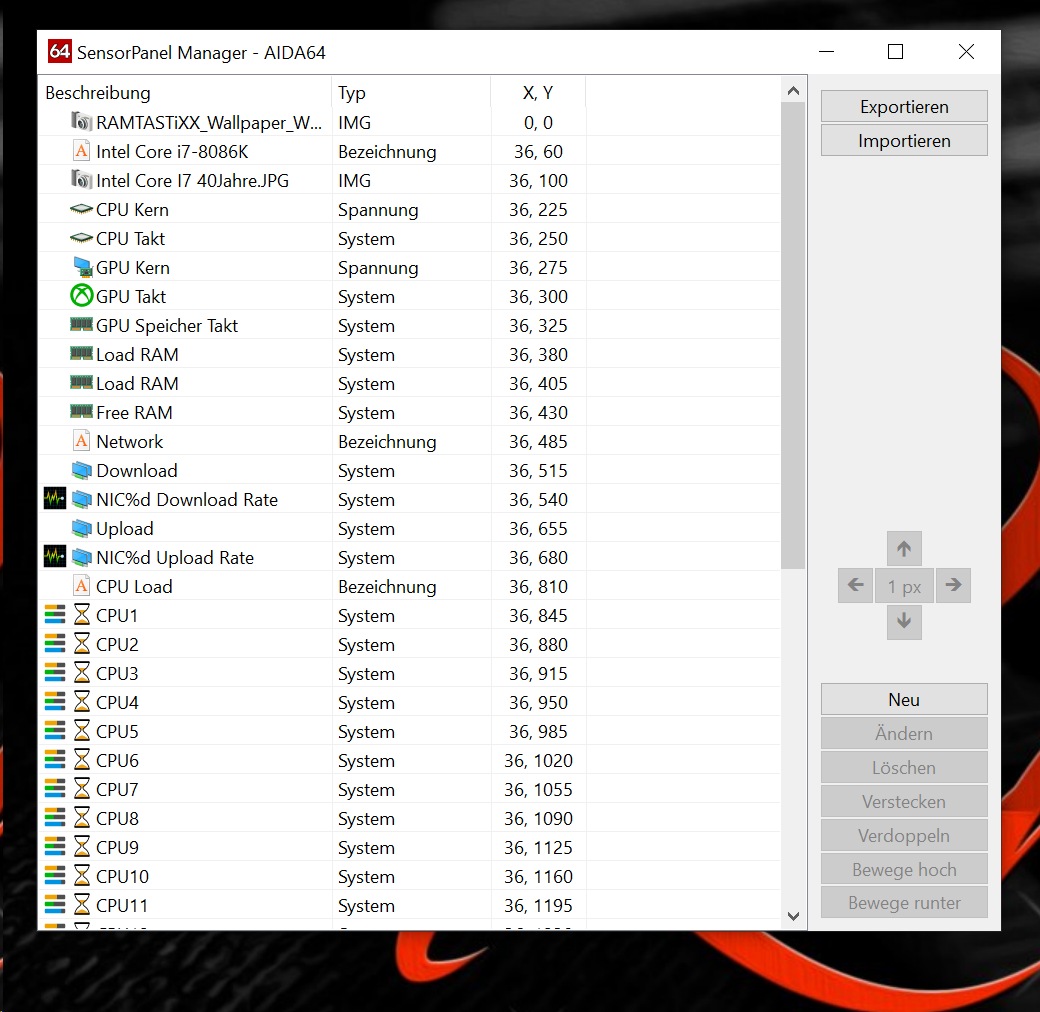Move item left with the left arrow button

(x=855, y=585)
